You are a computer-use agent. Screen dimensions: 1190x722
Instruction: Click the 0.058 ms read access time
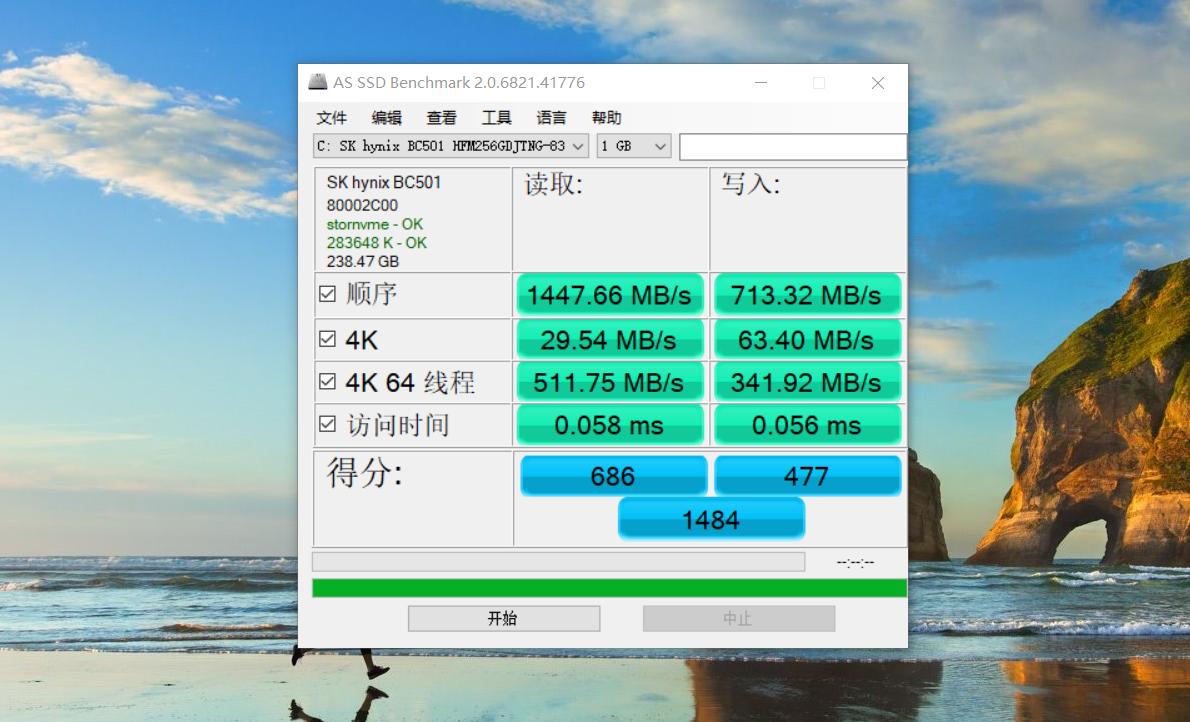[x=609, y=424]
